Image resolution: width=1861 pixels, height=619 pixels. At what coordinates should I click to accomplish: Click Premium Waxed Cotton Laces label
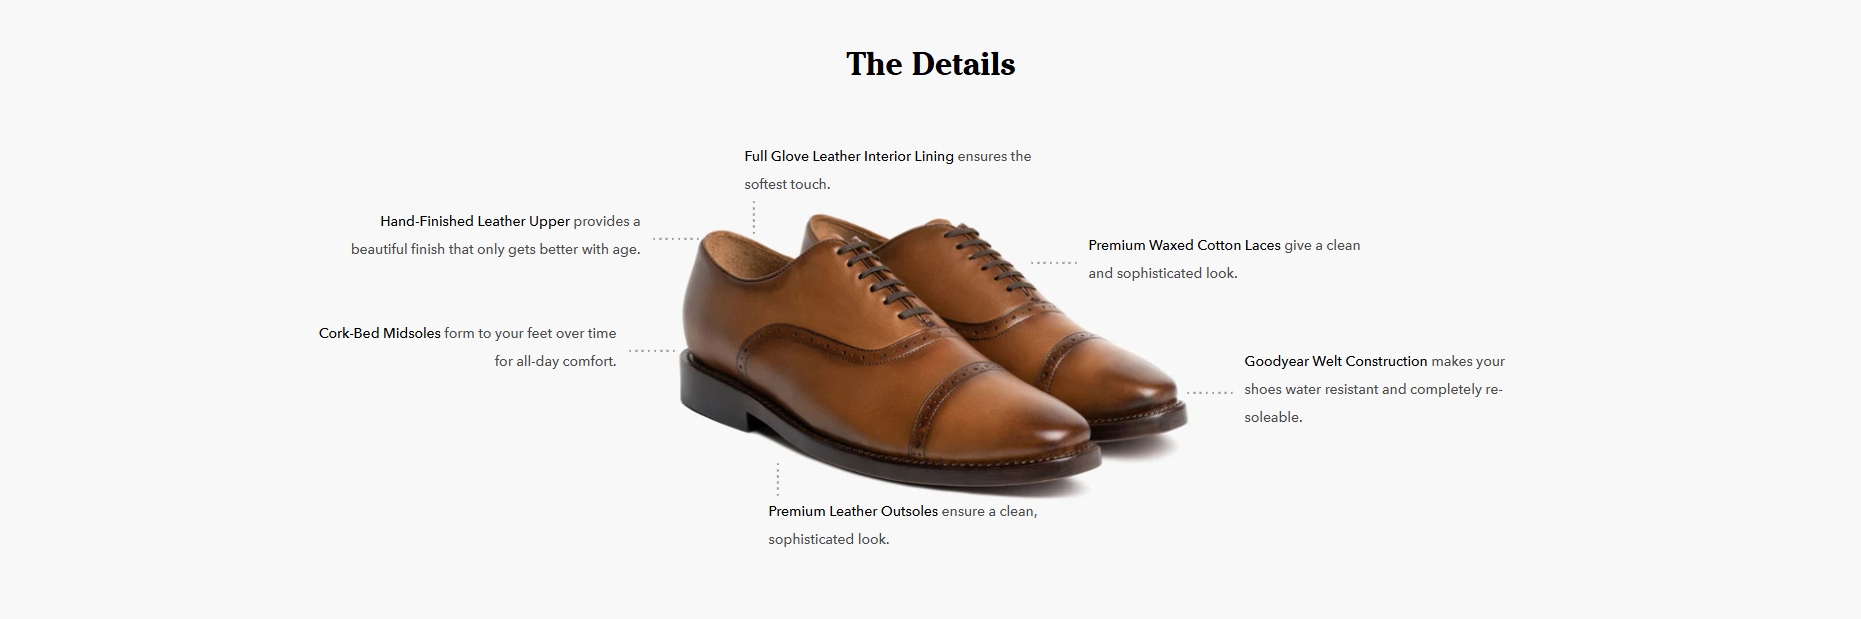1184,245
